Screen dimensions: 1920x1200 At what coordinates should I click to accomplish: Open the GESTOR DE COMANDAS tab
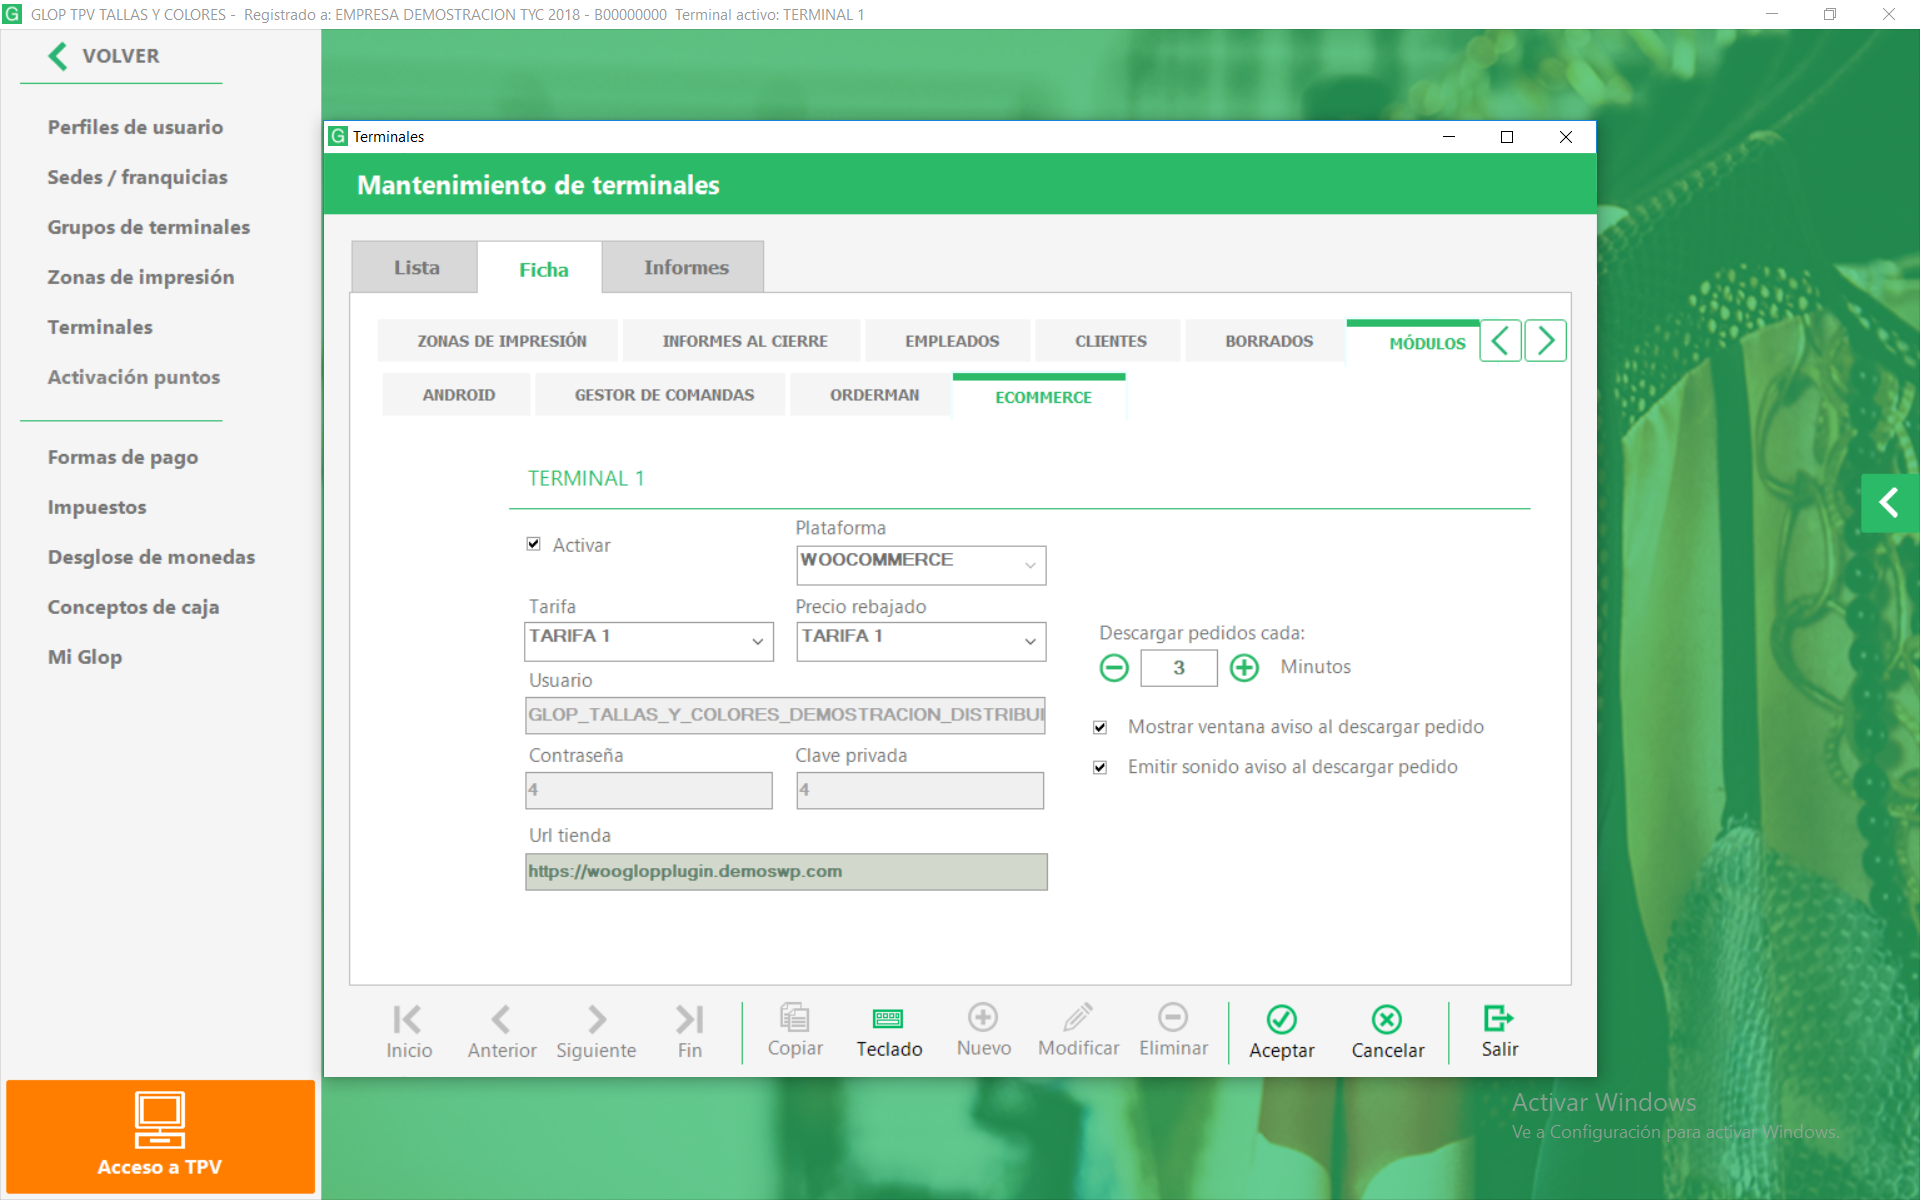coord(664,395)
